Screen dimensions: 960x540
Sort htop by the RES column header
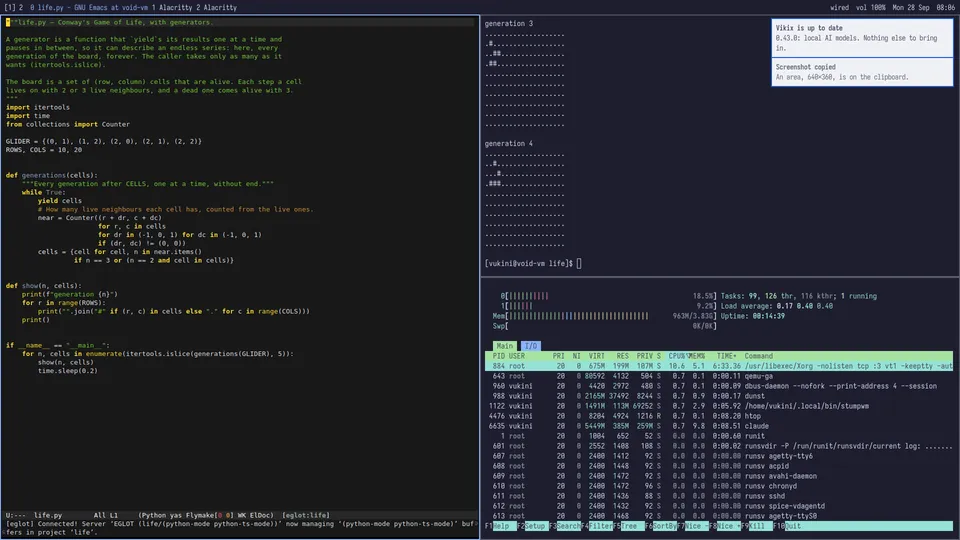coord(623,356)
